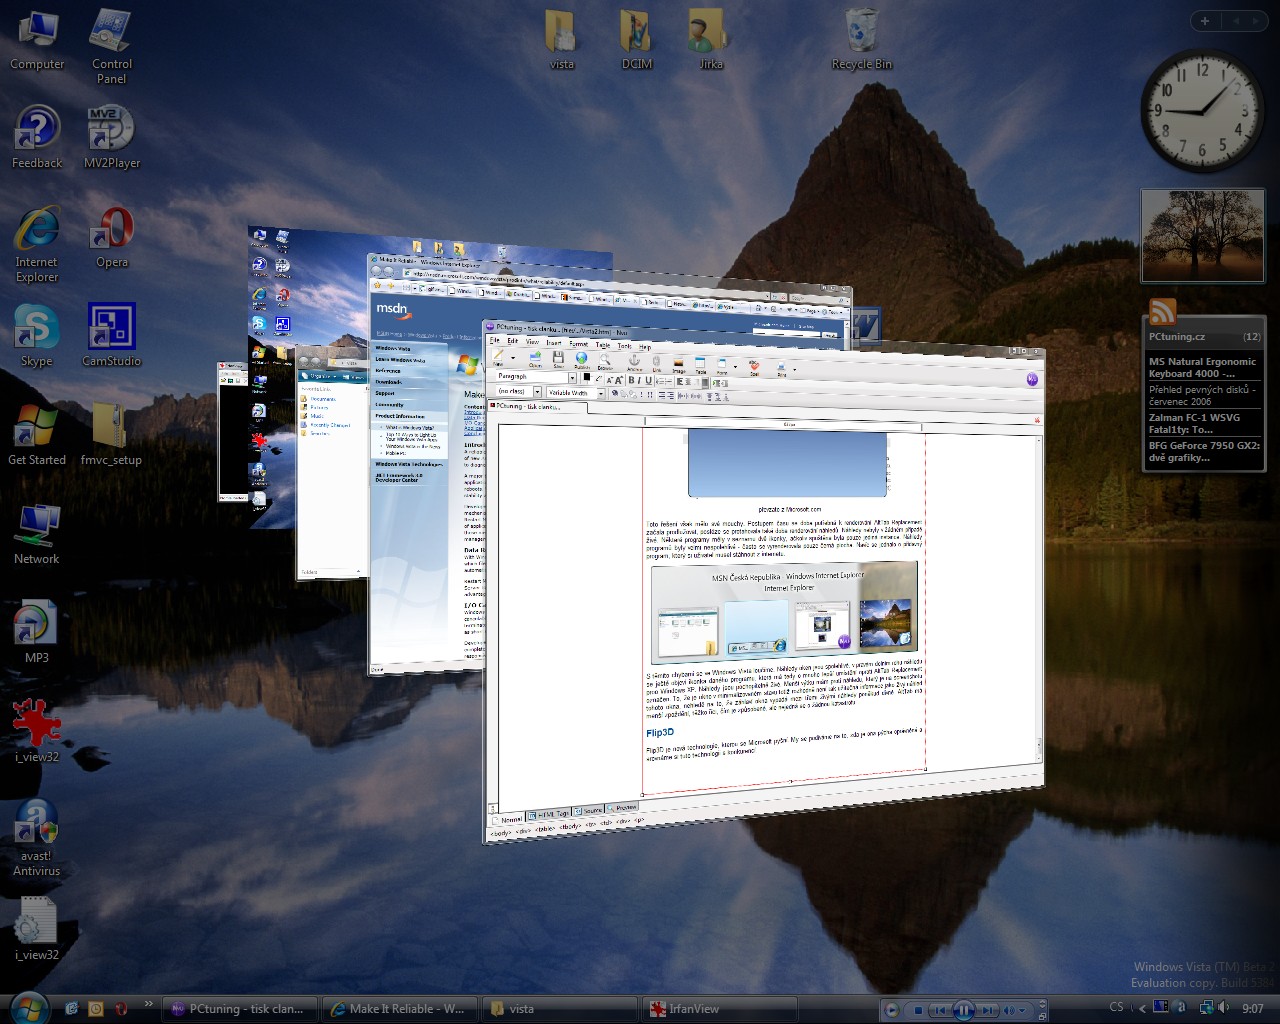Screen dimensions: 1280x1024
Task: Select the Recycle Bin icon
Action: click(x=861, y=41)
